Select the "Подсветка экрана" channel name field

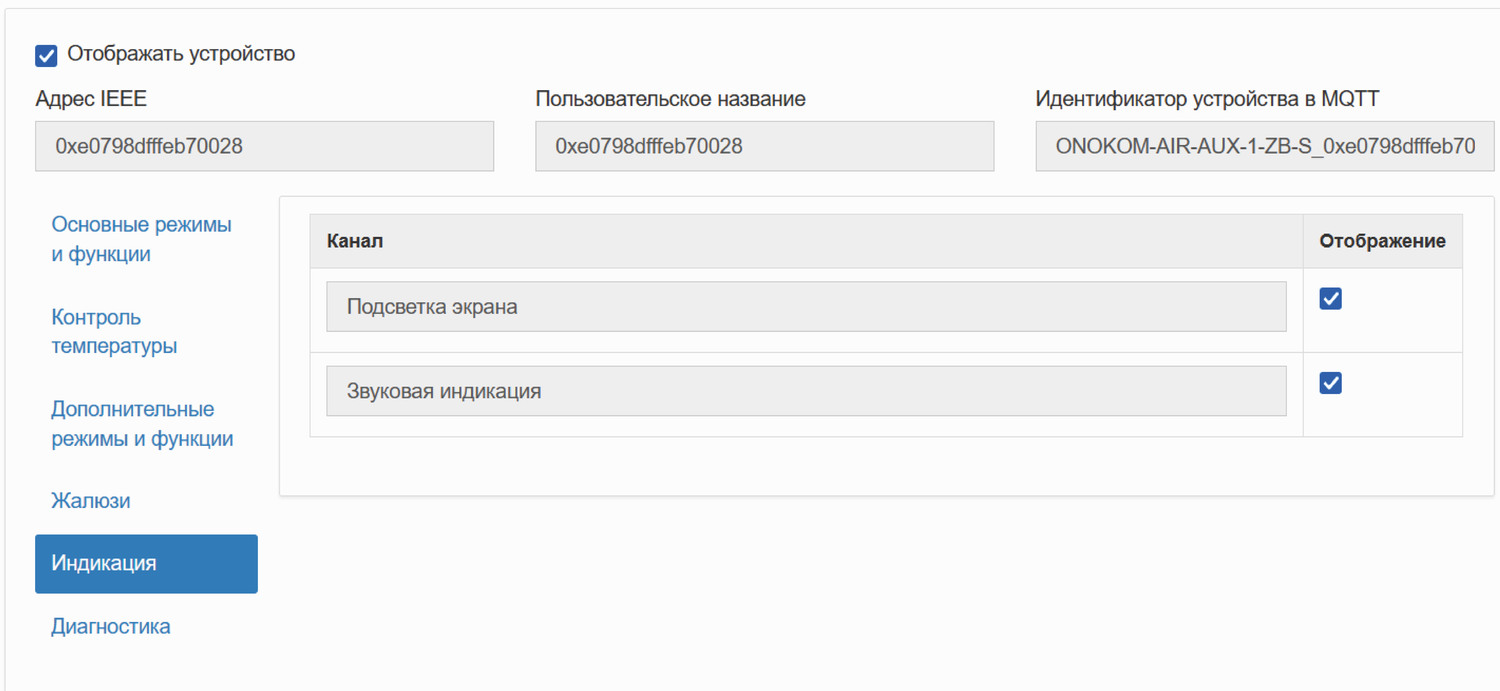806,306
